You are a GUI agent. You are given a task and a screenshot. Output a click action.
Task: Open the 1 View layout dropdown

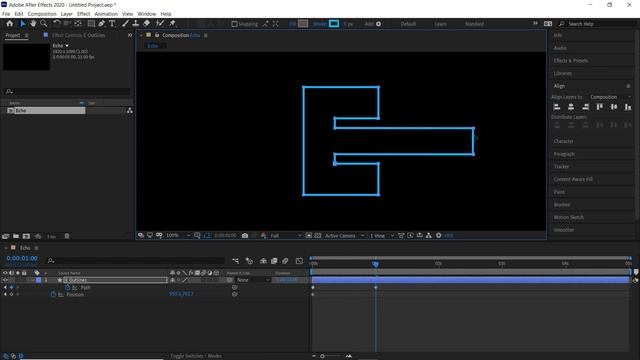tap(382, 236)
